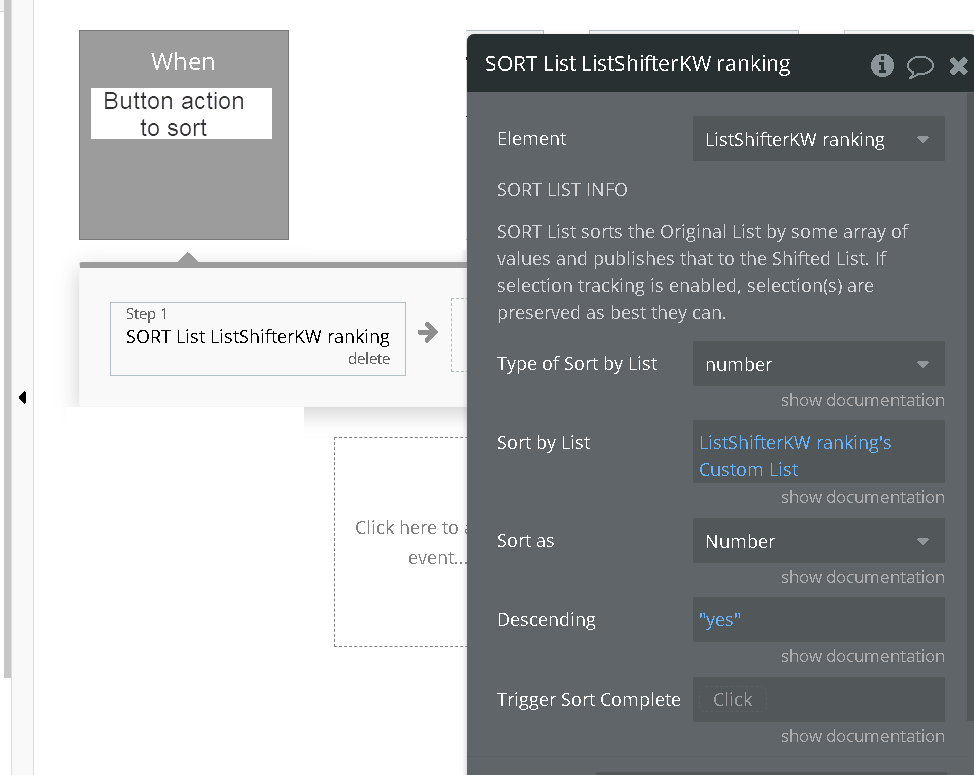Close the SORT List property panel
This screenshot has width=974, height=775.
point(958,66)
